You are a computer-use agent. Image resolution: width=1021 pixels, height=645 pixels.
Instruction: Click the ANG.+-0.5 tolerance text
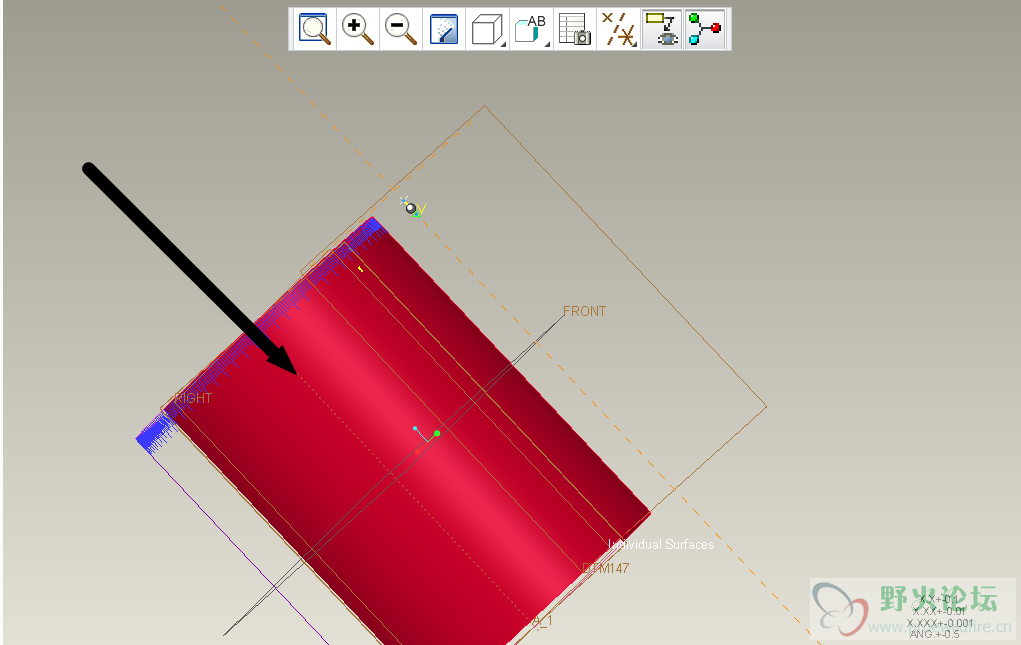934,634
